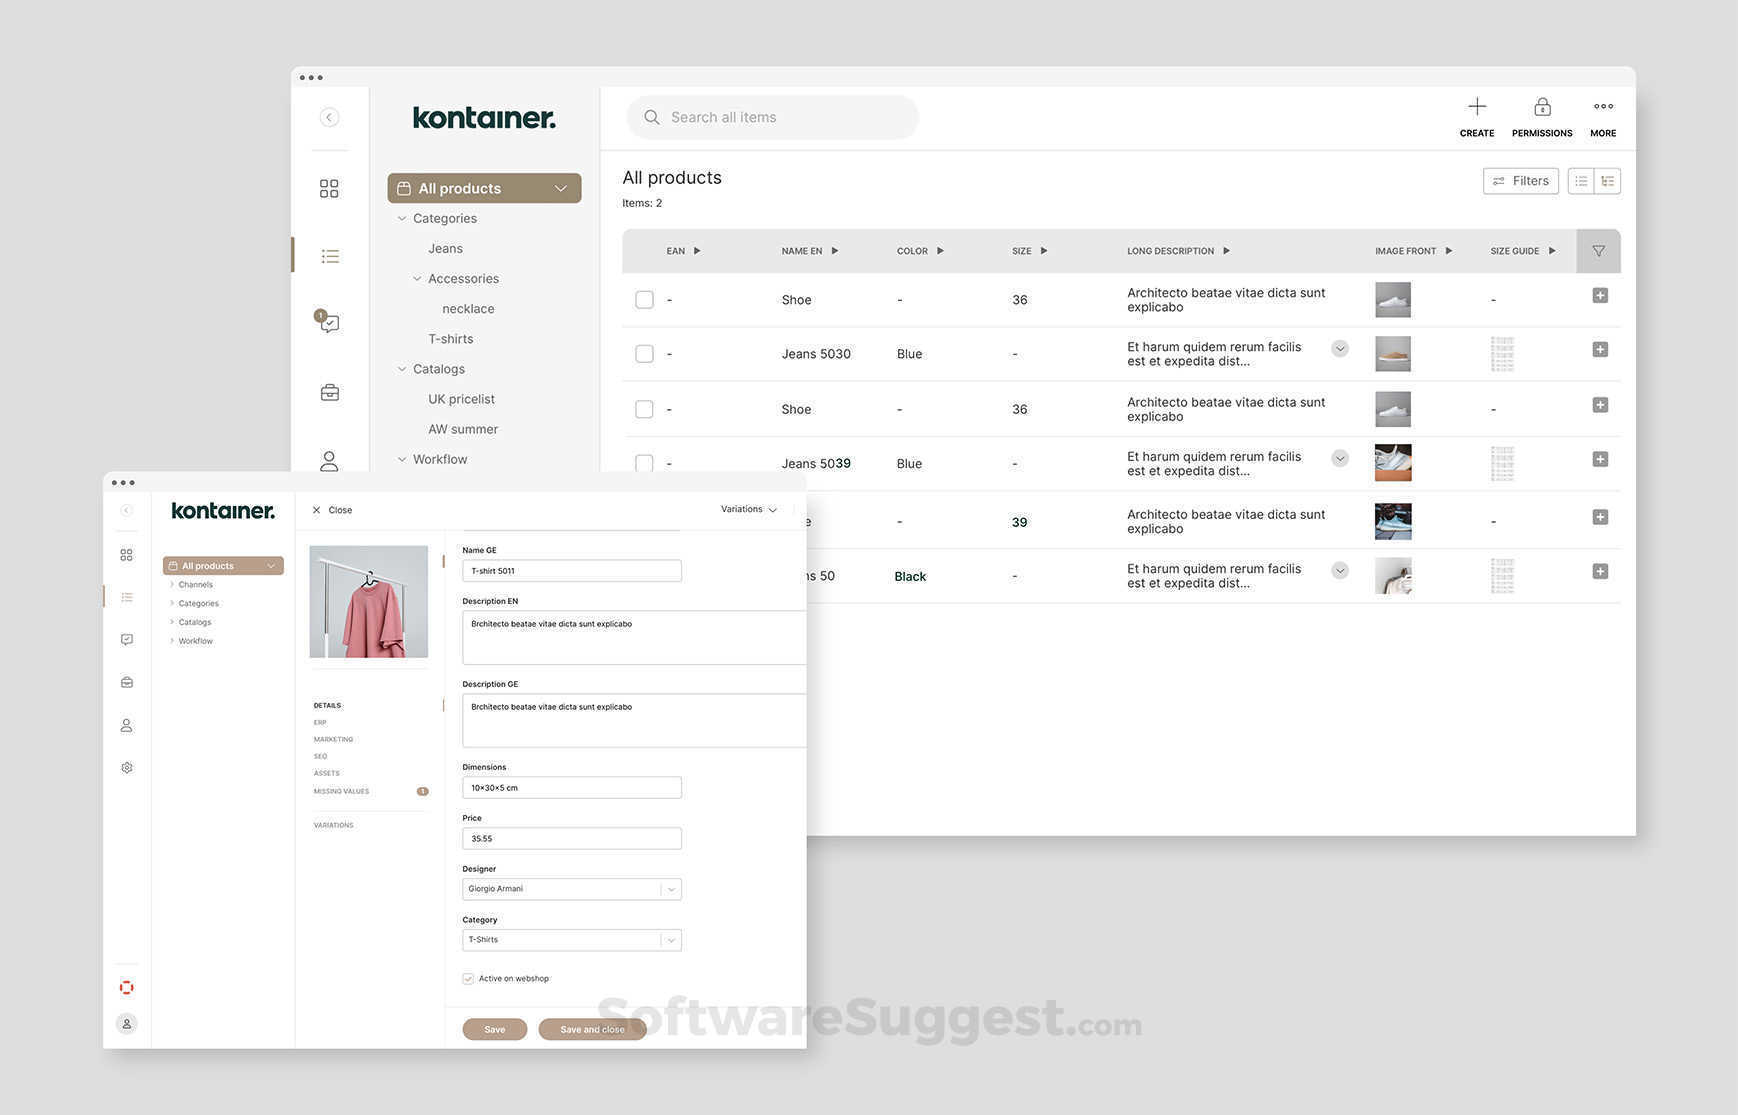Open the dashboard grid icon in the sidebar

[x=329, y=187]
